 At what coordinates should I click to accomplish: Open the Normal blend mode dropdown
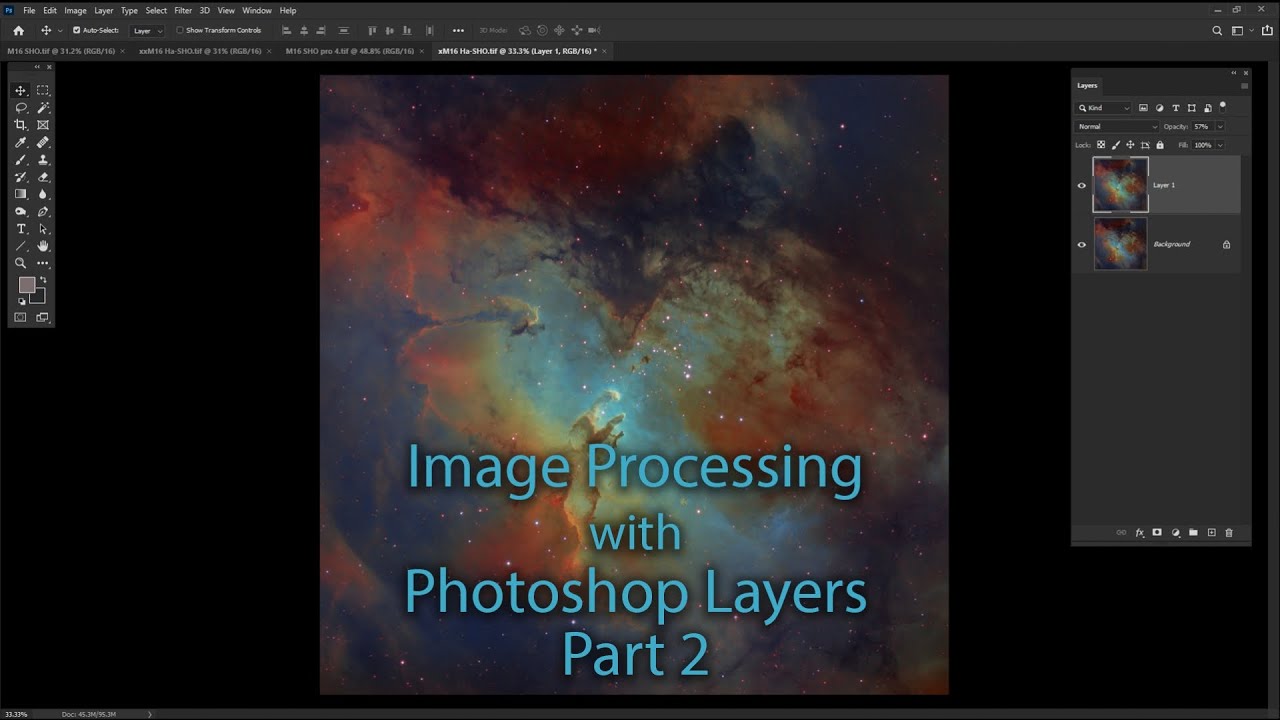[x=1117, y=127]
